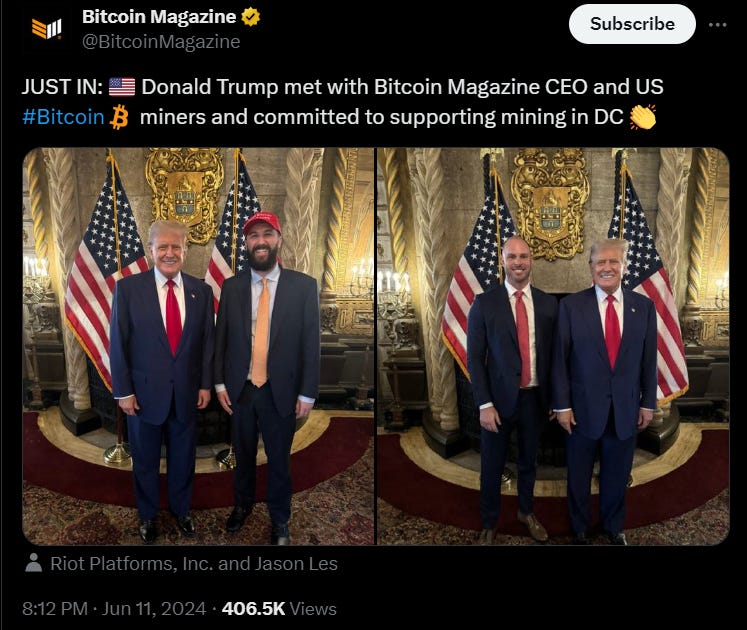
Task: Click the red MAGA cap in left photo
Action: [262, 223]
